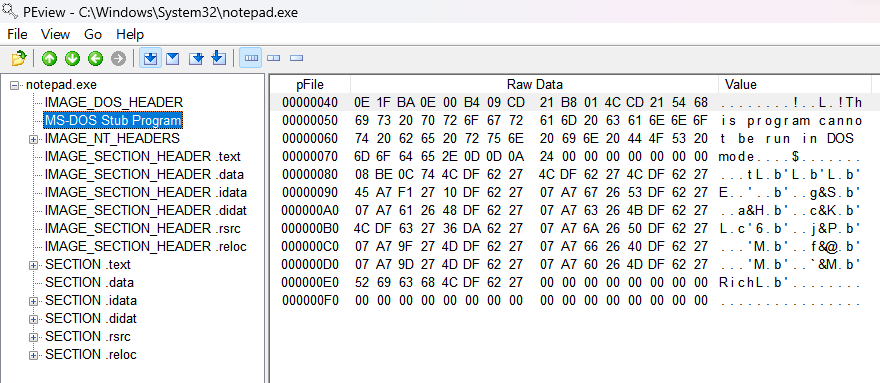880x383 pixels.
Task: Select IMAGE_SECTION_HEADER .didat
Action: pos(146,210)
